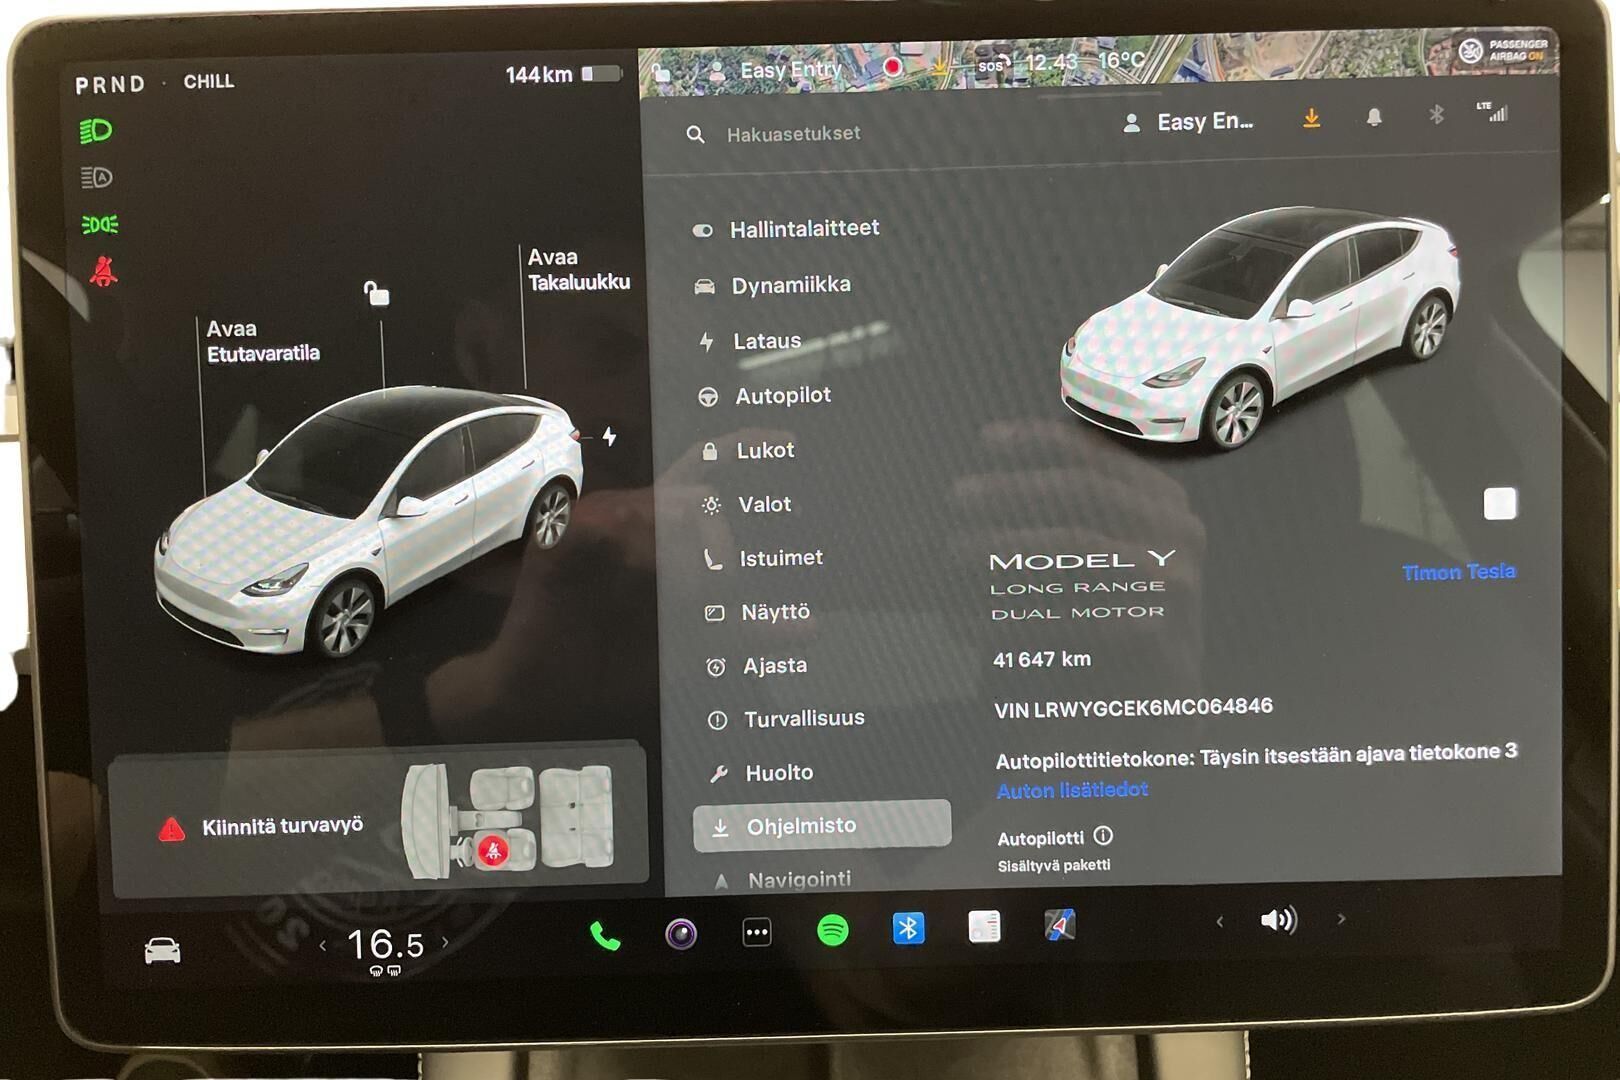The height and width of the screenshot is (1080, 1620).
Task: Open the Easy Entry profile dropdown in the settings header
Action: click(1188, 122)
